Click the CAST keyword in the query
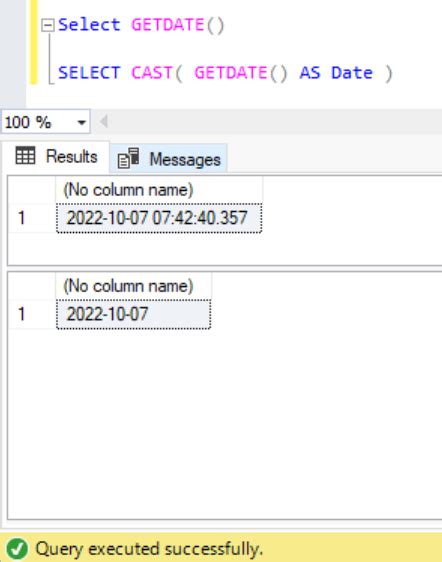The width and height of the screenshot is (442, 562). pos(152,73)
